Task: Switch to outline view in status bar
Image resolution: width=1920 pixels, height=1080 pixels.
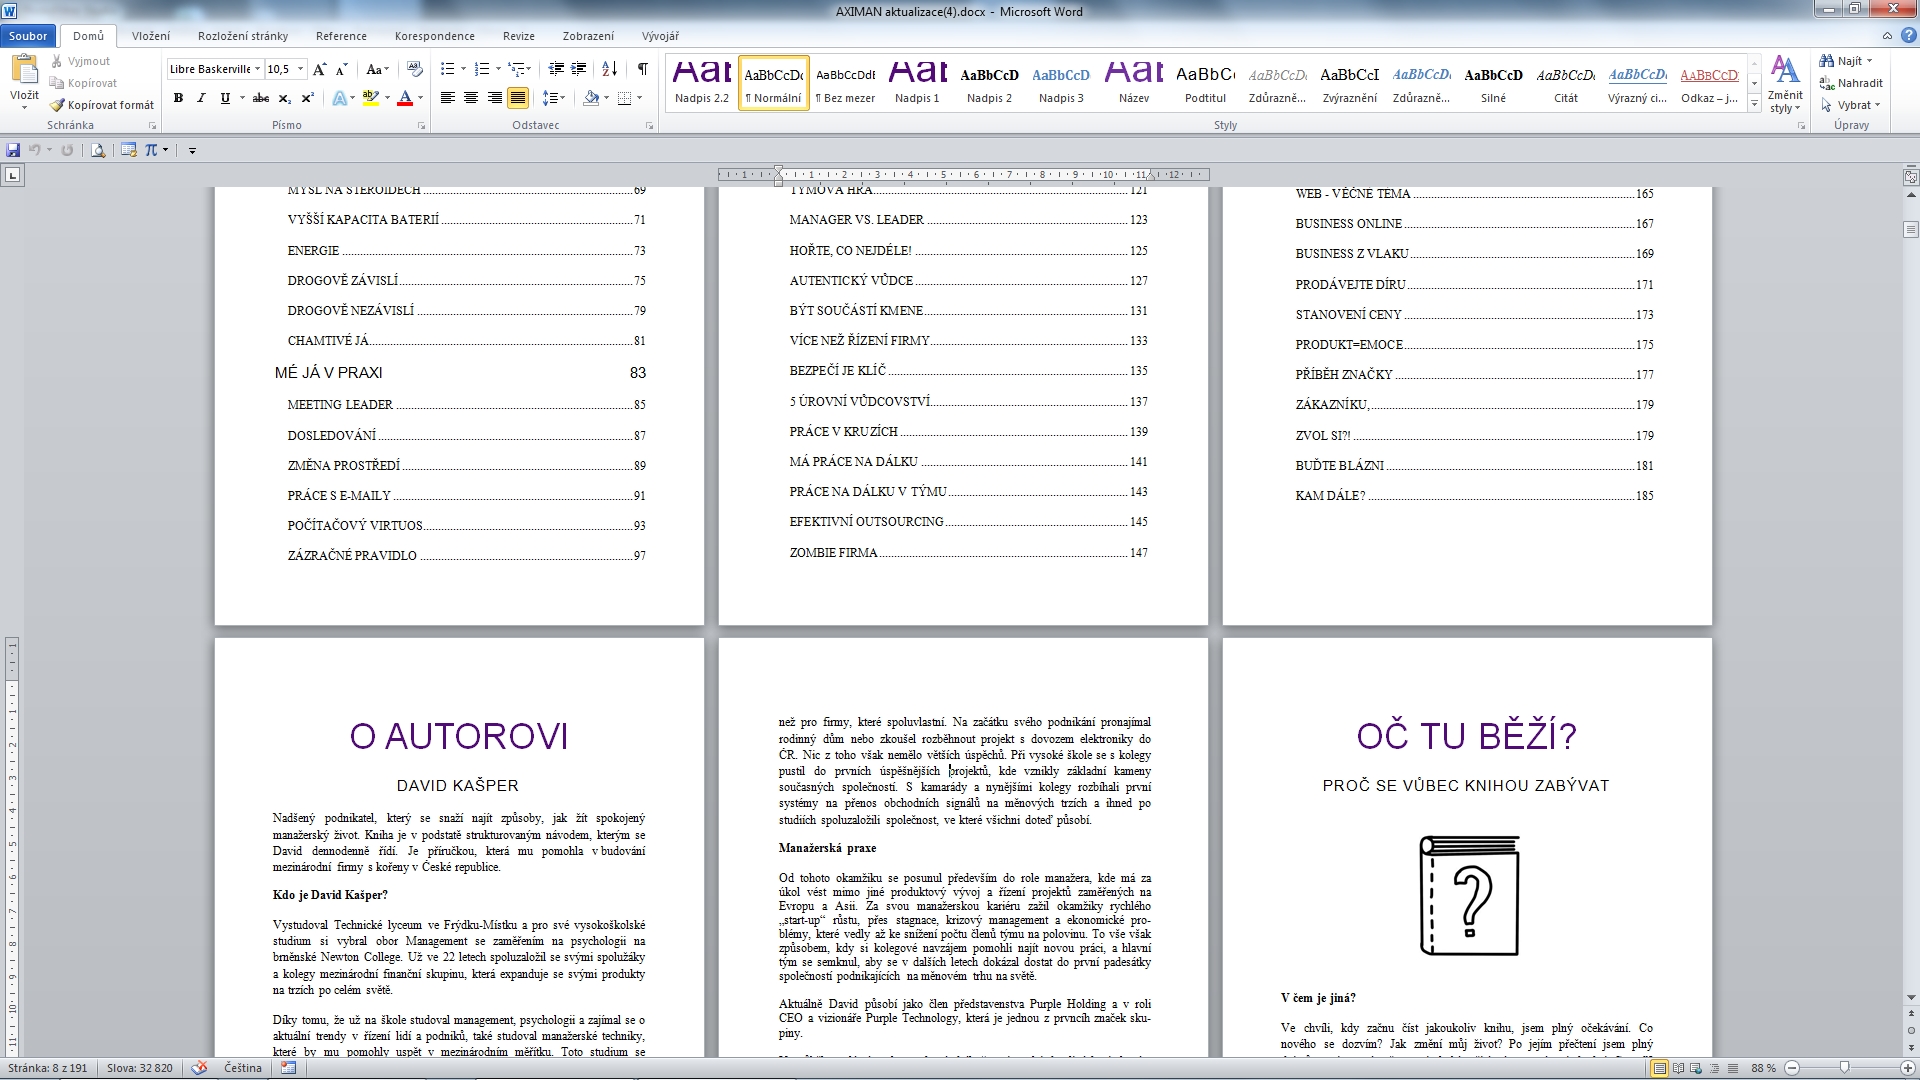Action: 1714,1068
